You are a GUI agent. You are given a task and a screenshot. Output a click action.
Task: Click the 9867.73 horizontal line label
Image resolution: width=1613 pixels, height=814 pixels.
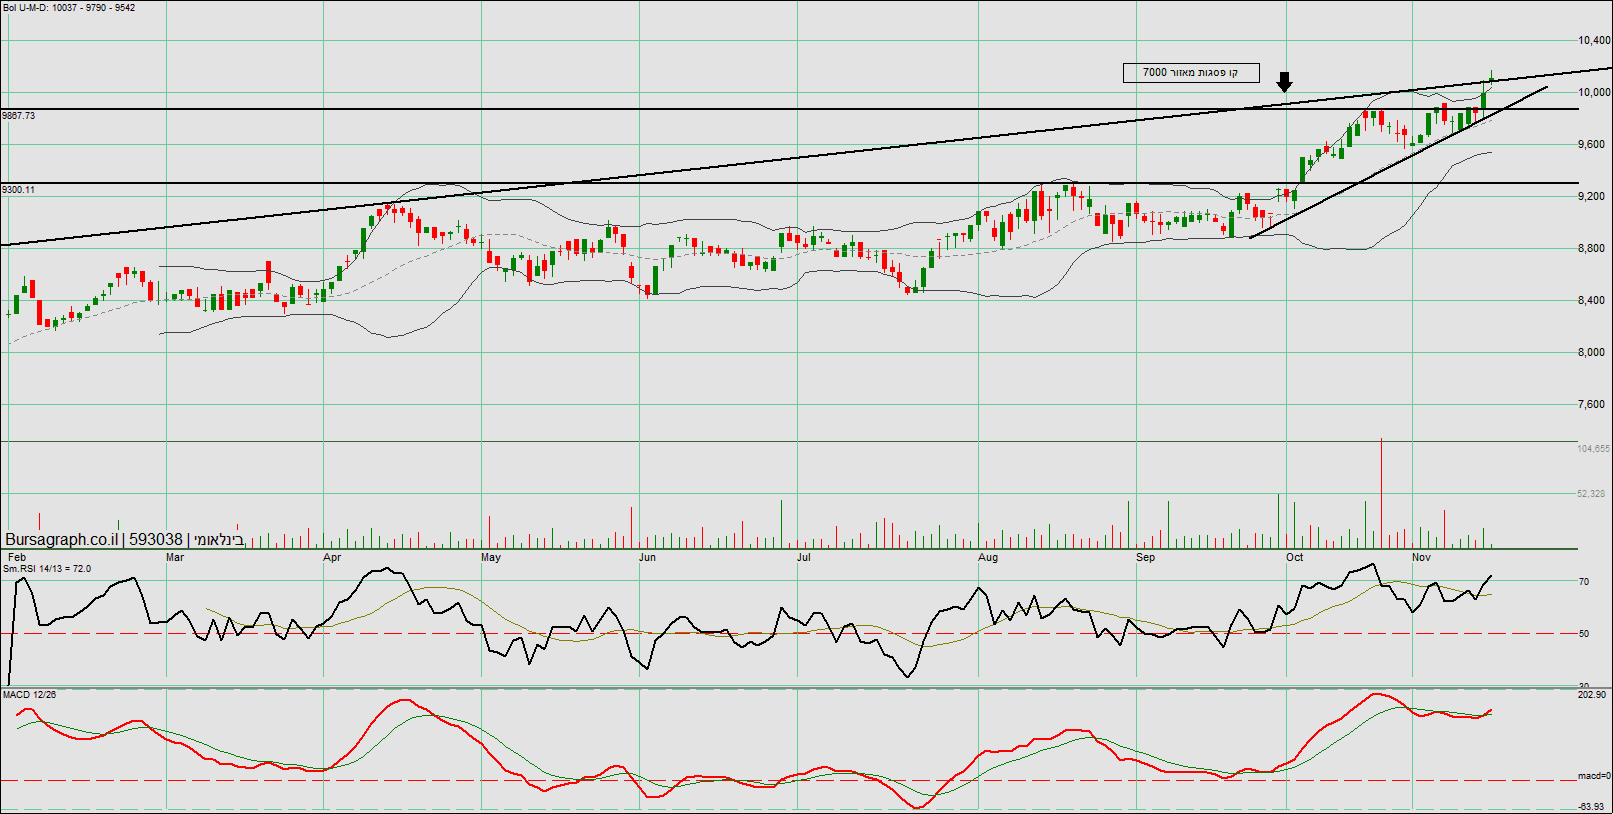19,116
